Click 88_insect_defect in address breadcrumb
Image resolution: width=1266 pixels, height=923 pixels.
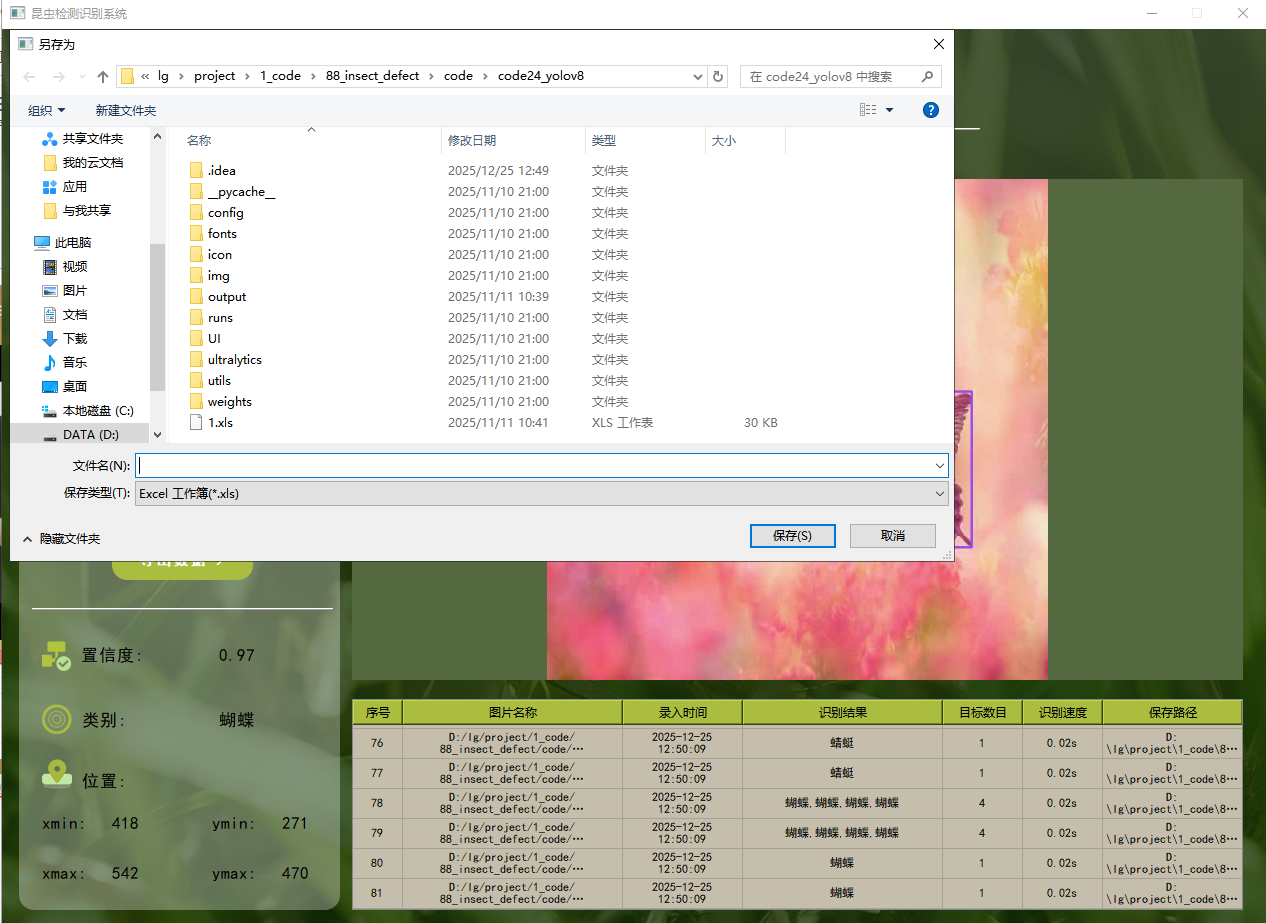tap(372, 76)
